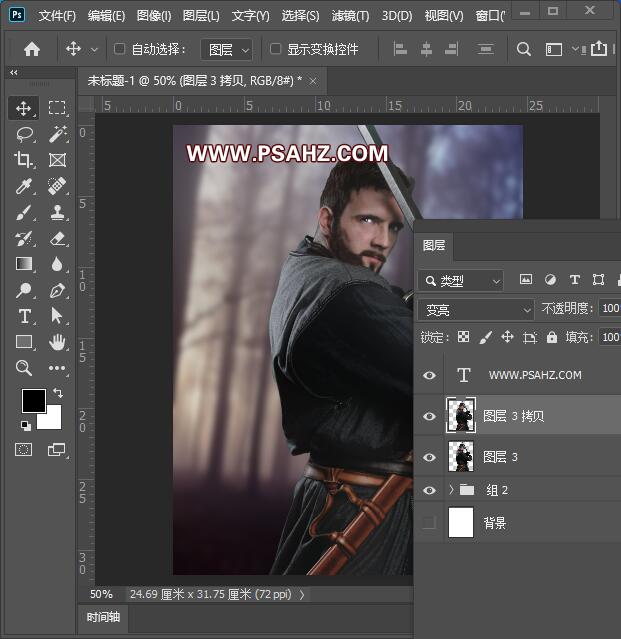Select the Blur tool droplet icon
This screenshot has height=639, width=621.
[x=57, y=264]
